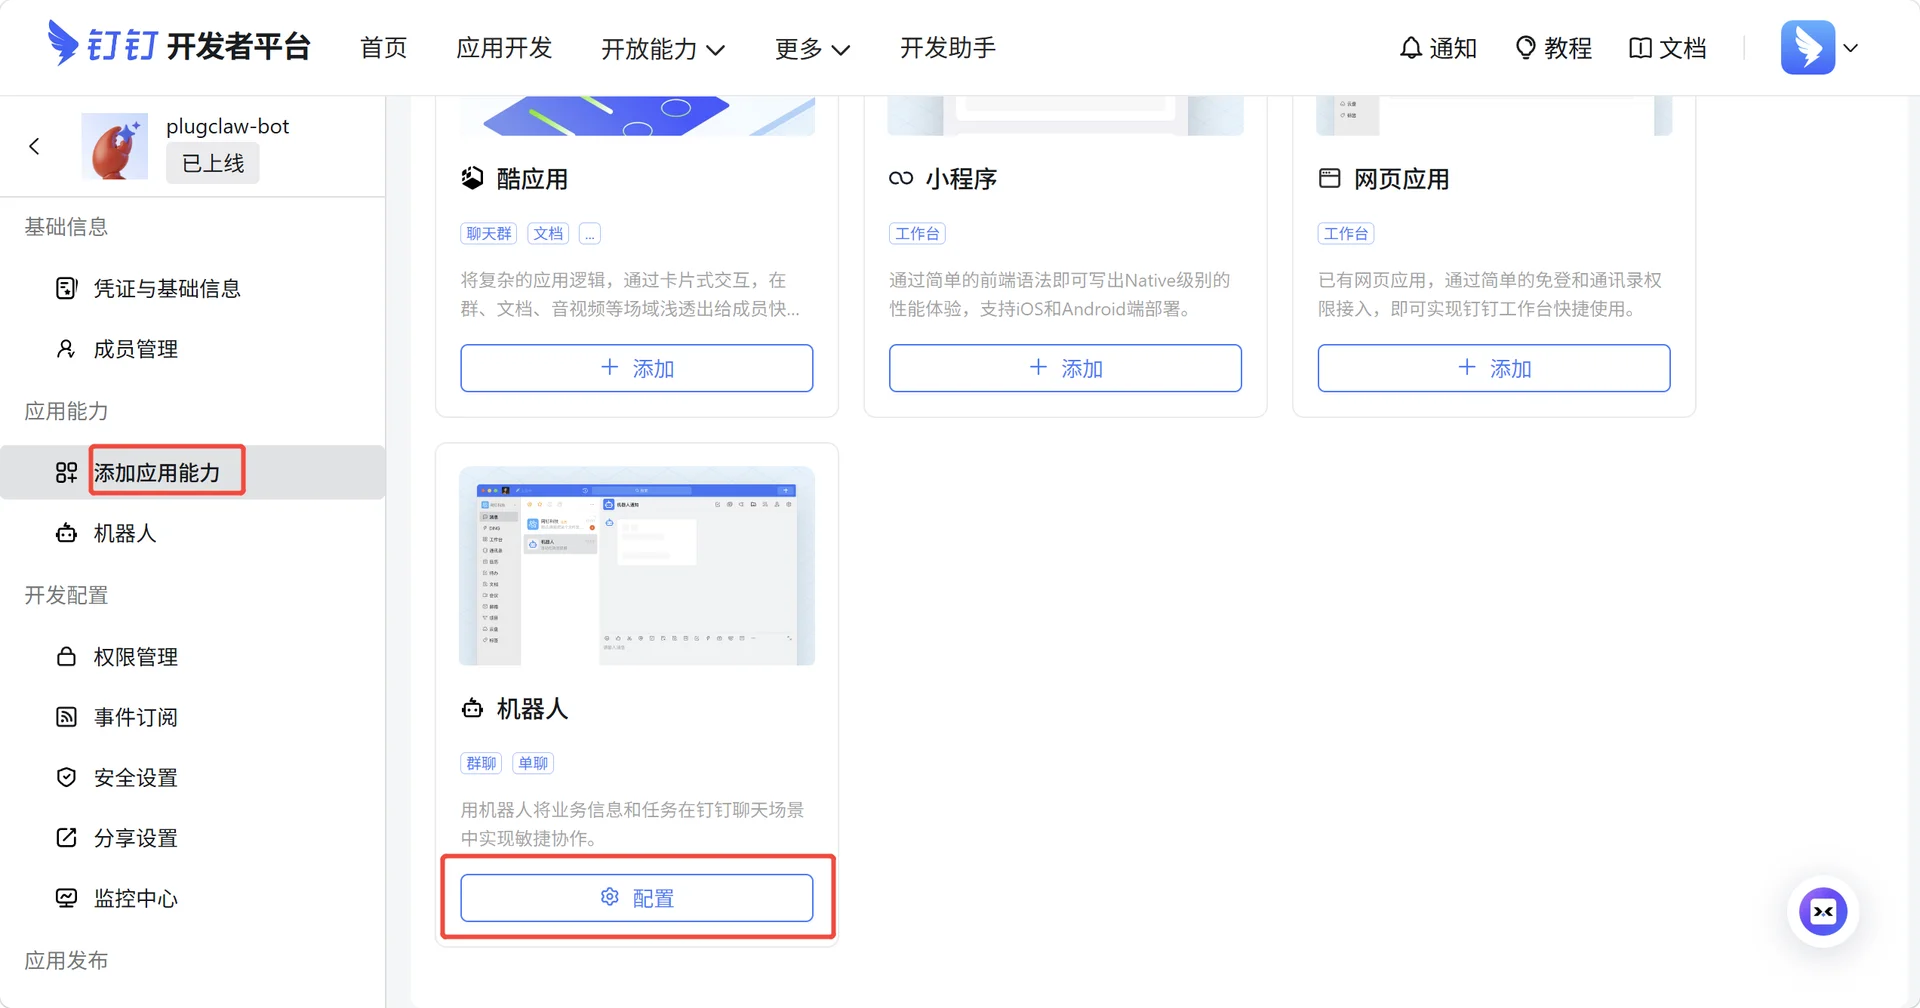
Task: Click the 监控中心 monitor icon
Action: click(x=66, y=898)
